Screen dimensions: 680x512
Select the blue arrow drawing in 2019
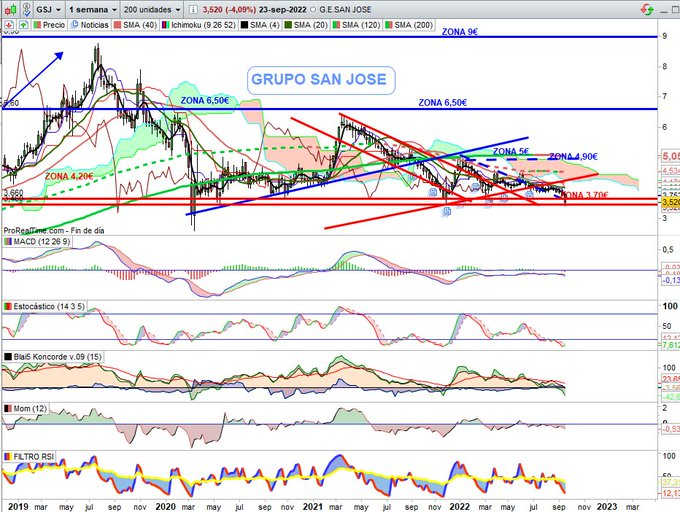(33, 78)
